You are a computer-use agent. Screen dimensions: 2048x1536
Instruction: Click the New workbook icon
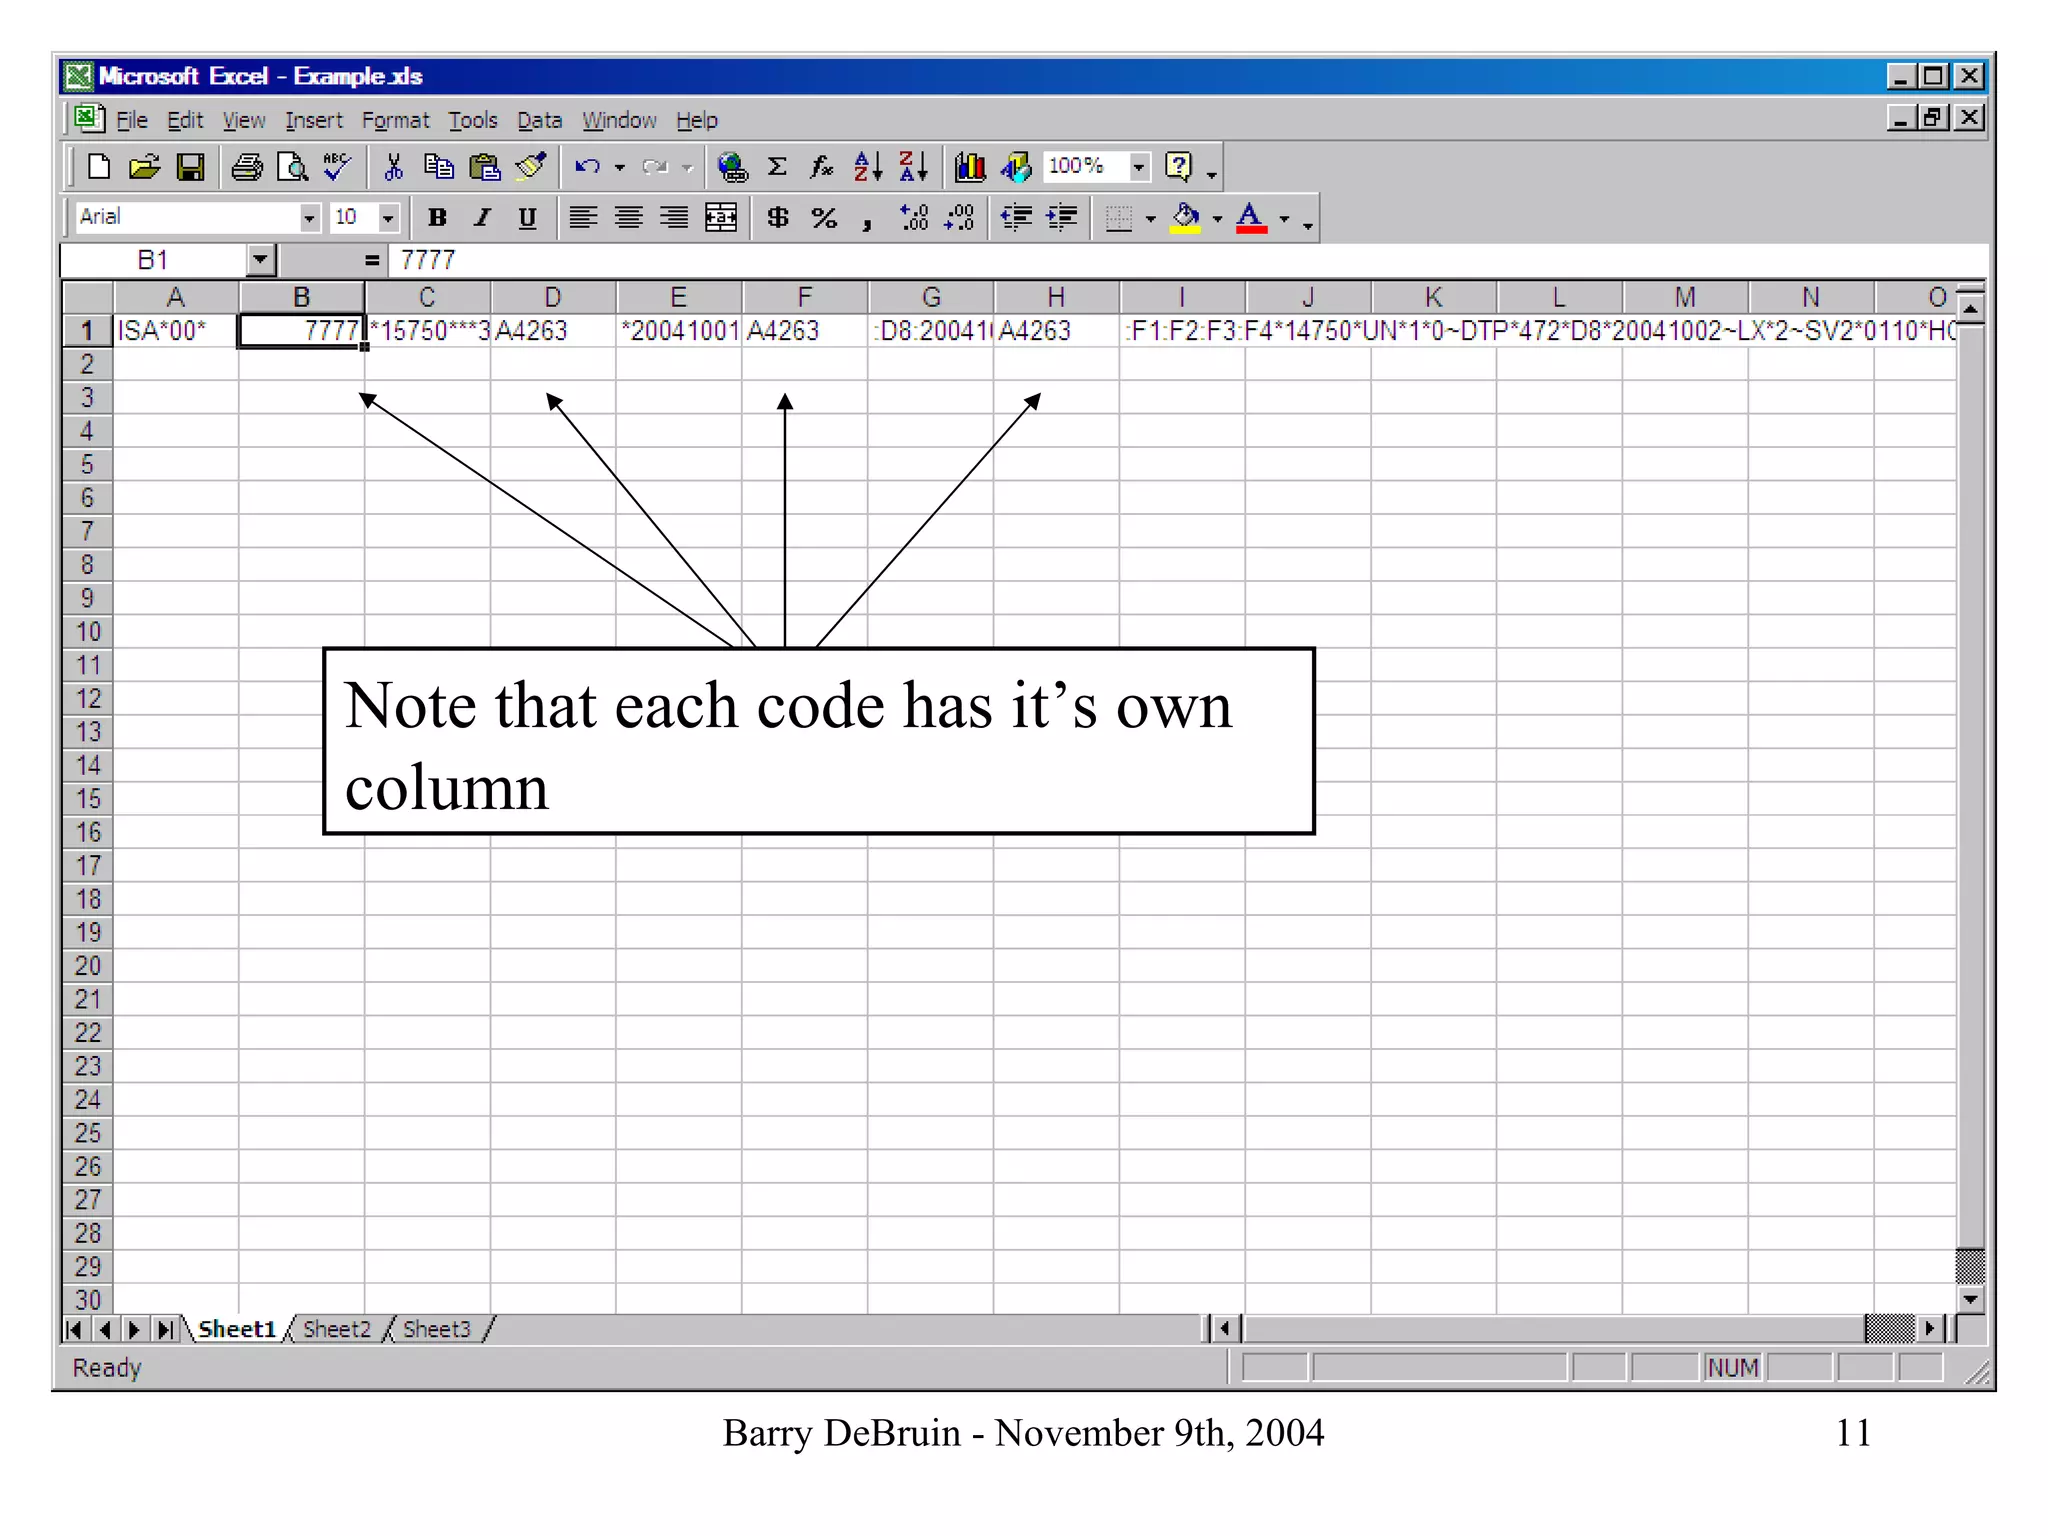click(x=98, y=167)
